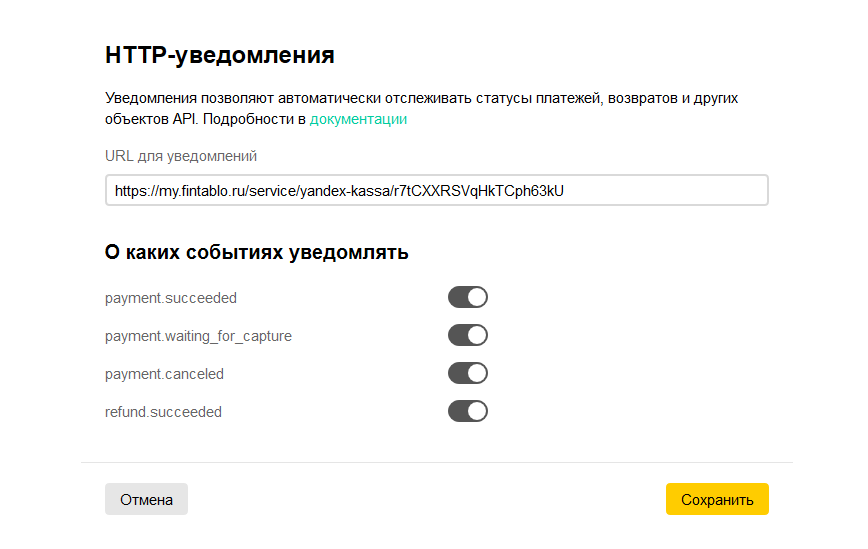Screen dimensions: 868x549
Task: Click the "URL для уведомлений" field label
Action: 181,156
